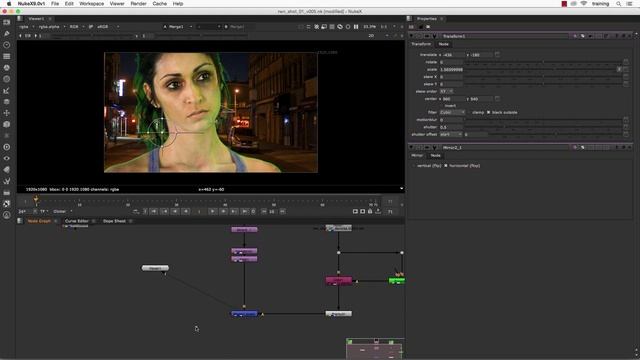Open the rgba.alpha channel dropdown
640x360 pixels.
tap(51, 27)
